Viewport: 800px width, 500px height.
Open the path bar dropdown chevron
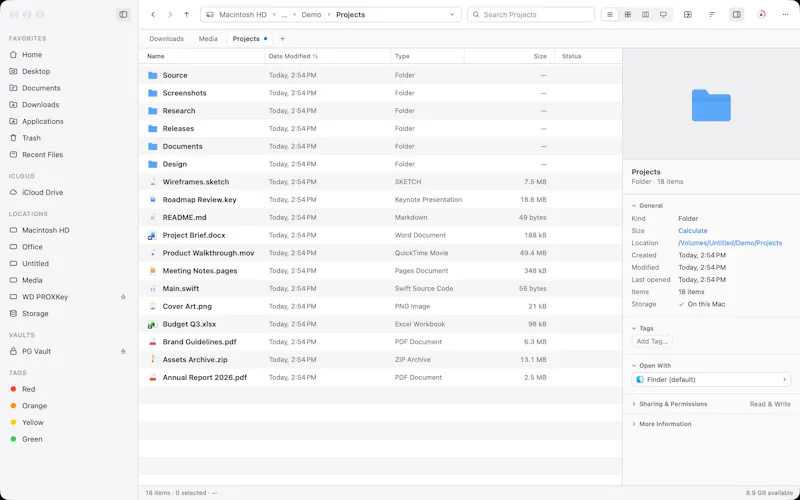(x=452, y=15)
